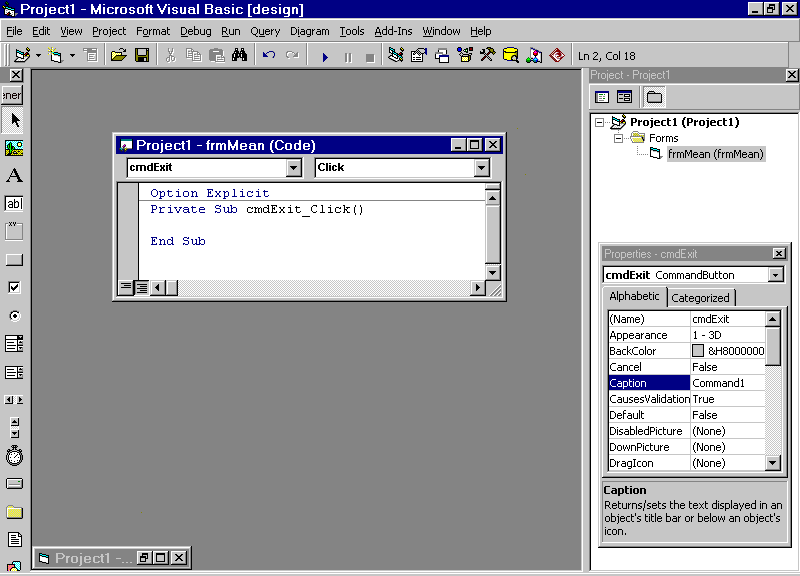The image size is (800, 576).
Task: Select the CommandButton tool in toolbox
Action: [x=14, y=260]
